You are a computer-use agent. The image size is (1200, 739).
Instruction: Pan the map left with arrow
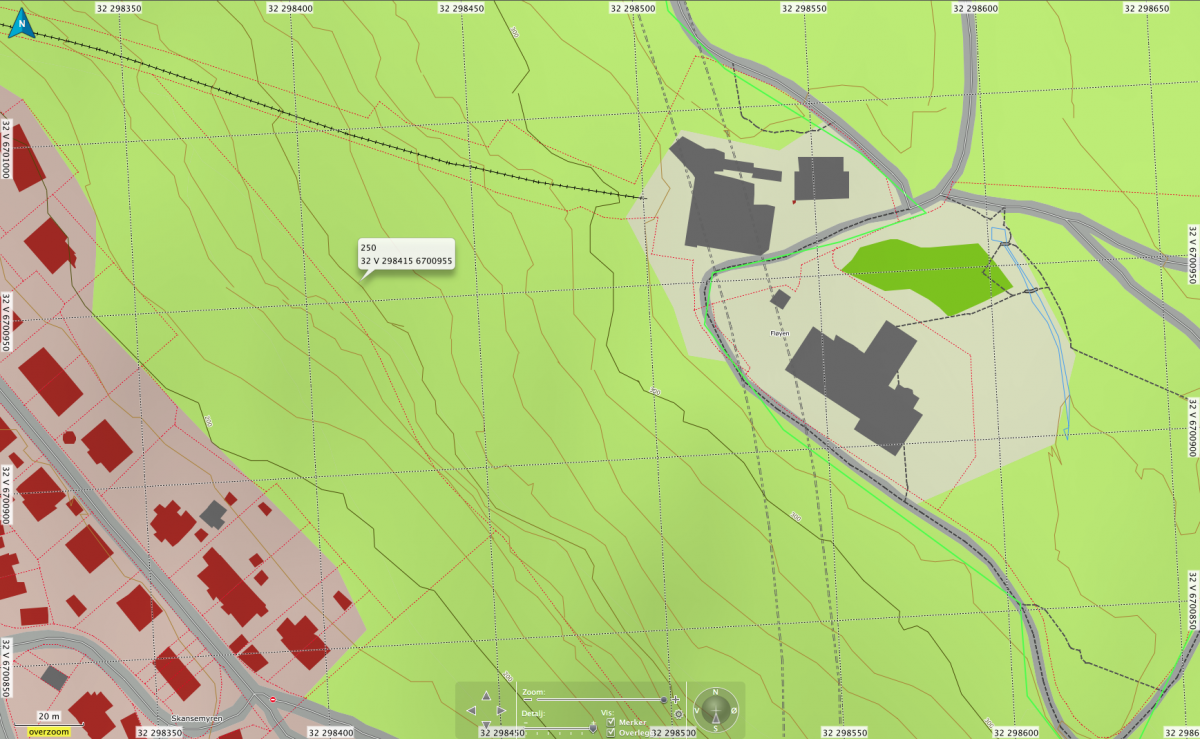(471, 710)
